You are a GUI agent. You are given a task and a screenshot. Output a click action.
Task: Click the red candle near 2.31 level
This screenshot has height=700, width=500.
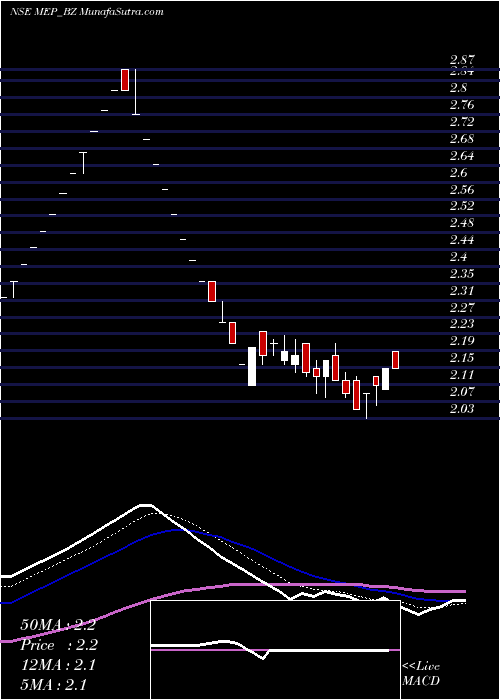point(212,292)
